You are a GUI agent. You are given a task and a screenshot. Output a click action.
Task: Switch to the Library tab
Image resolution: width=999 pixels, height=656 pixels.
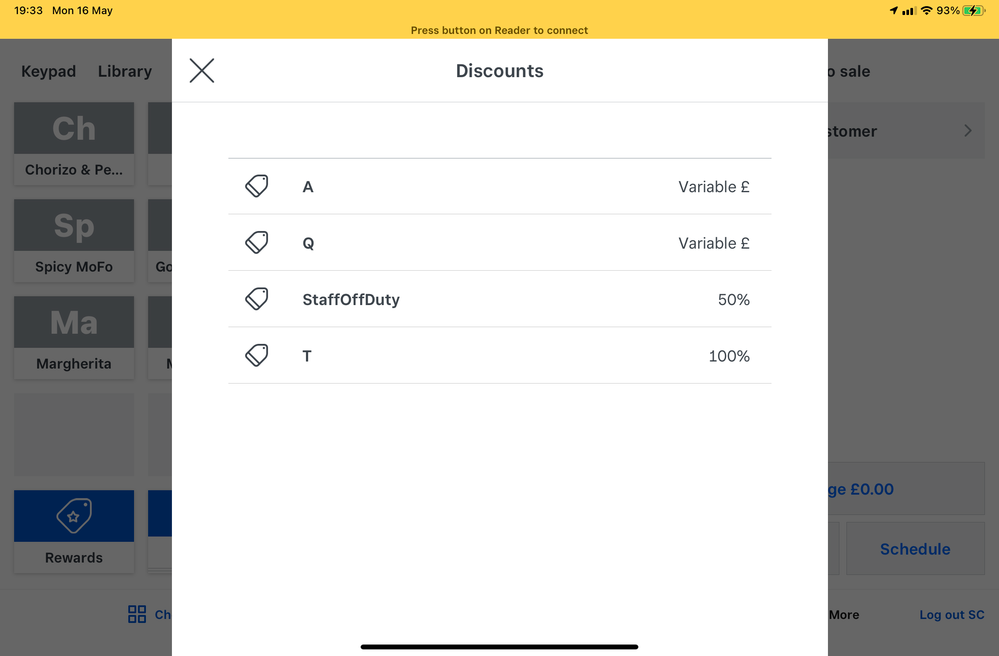tap(125, 71)
